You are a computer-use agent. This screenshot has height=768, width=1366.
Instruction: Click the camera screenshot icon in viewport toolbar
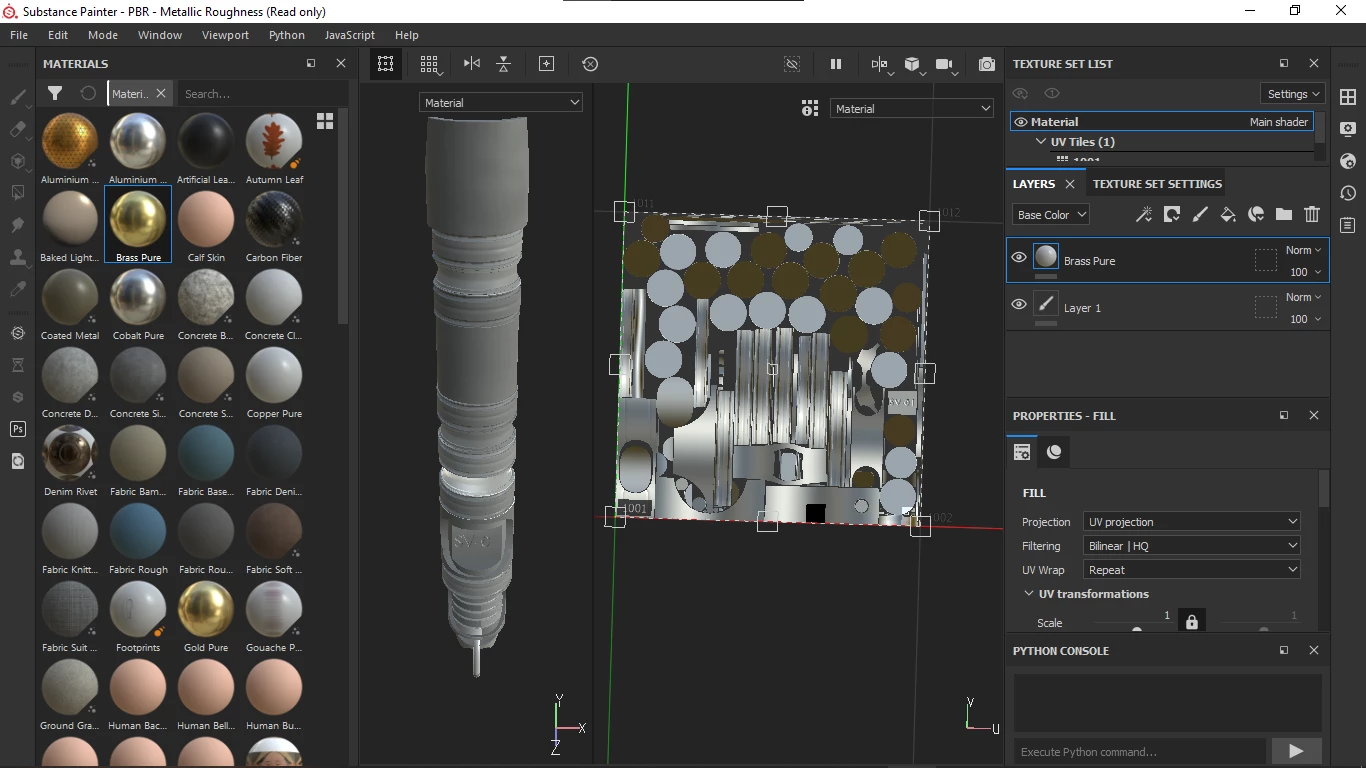[987, 64]
